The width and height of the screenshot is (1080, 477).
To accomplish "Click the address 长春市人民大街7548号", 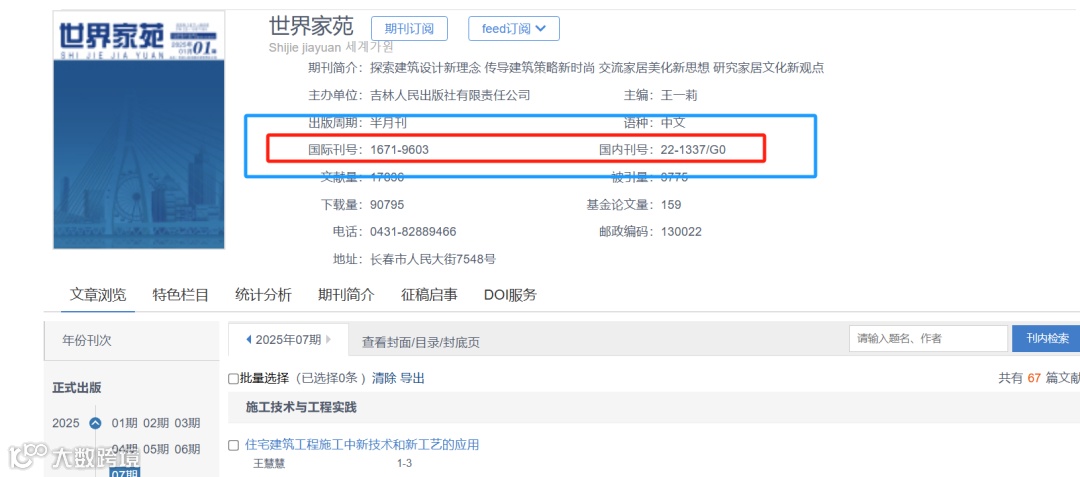I will click(433, 259).
